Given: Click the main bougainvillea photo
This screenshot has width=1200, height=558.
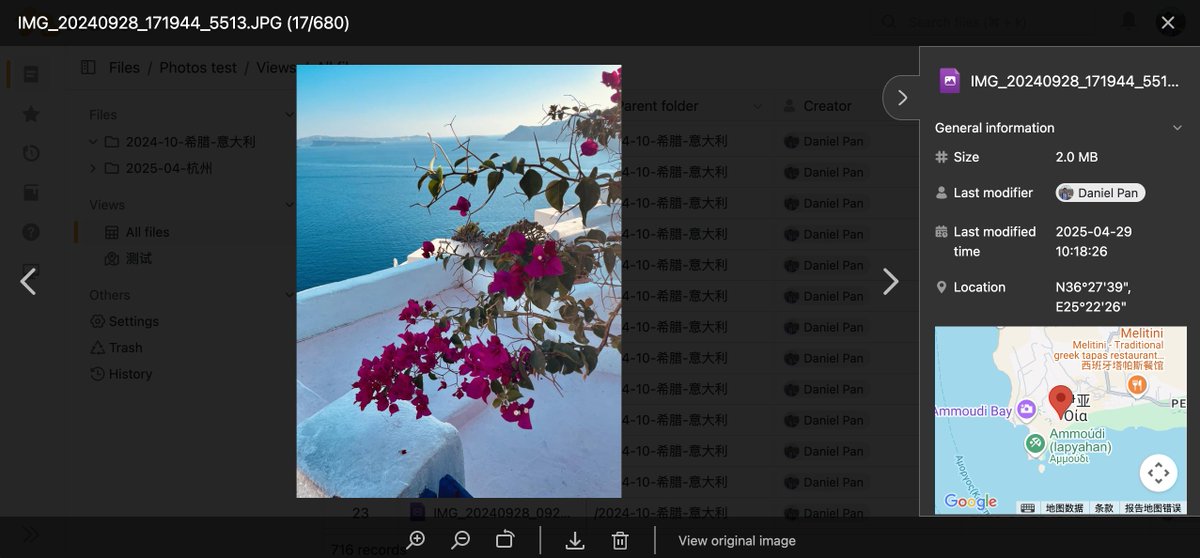Looking at the screenshot, I should (459, 281).
